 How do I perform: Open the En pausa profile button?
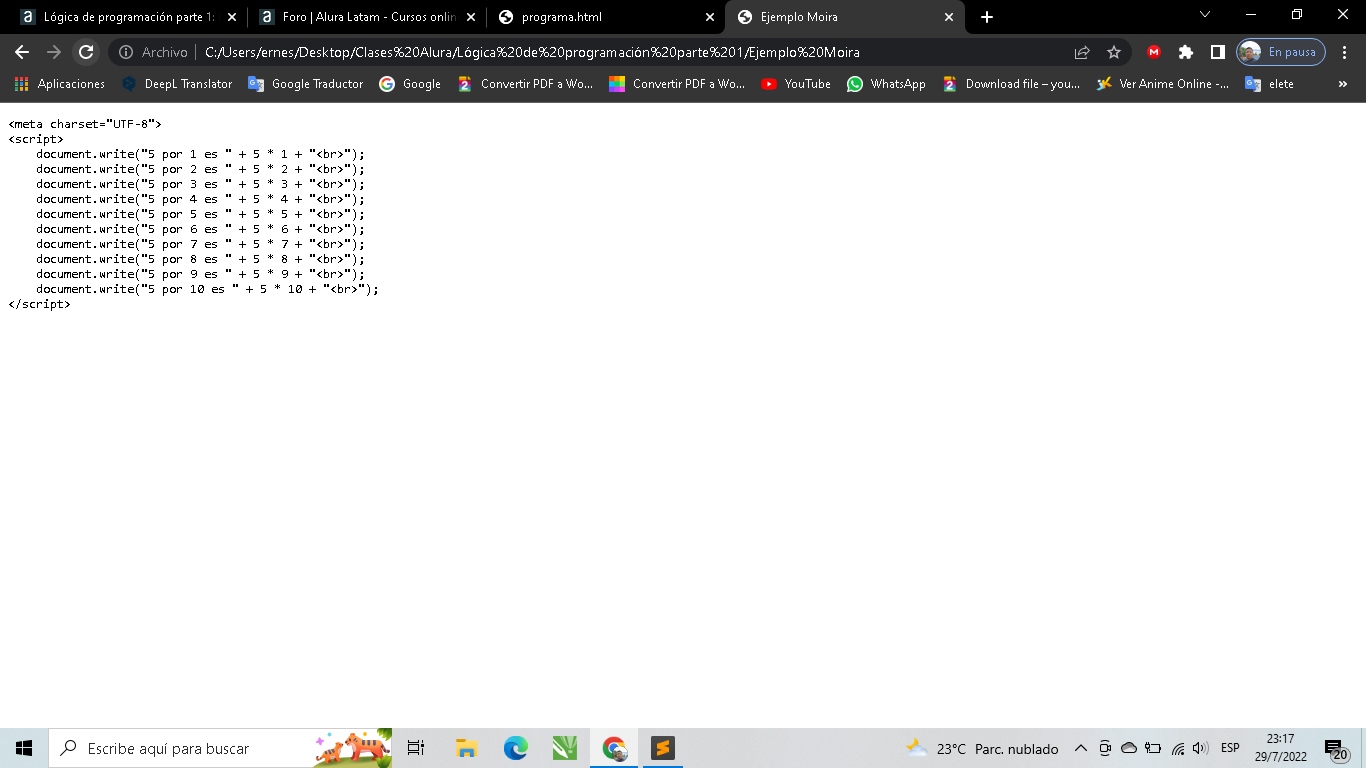pyautogui.click(x=1281, y=52)
